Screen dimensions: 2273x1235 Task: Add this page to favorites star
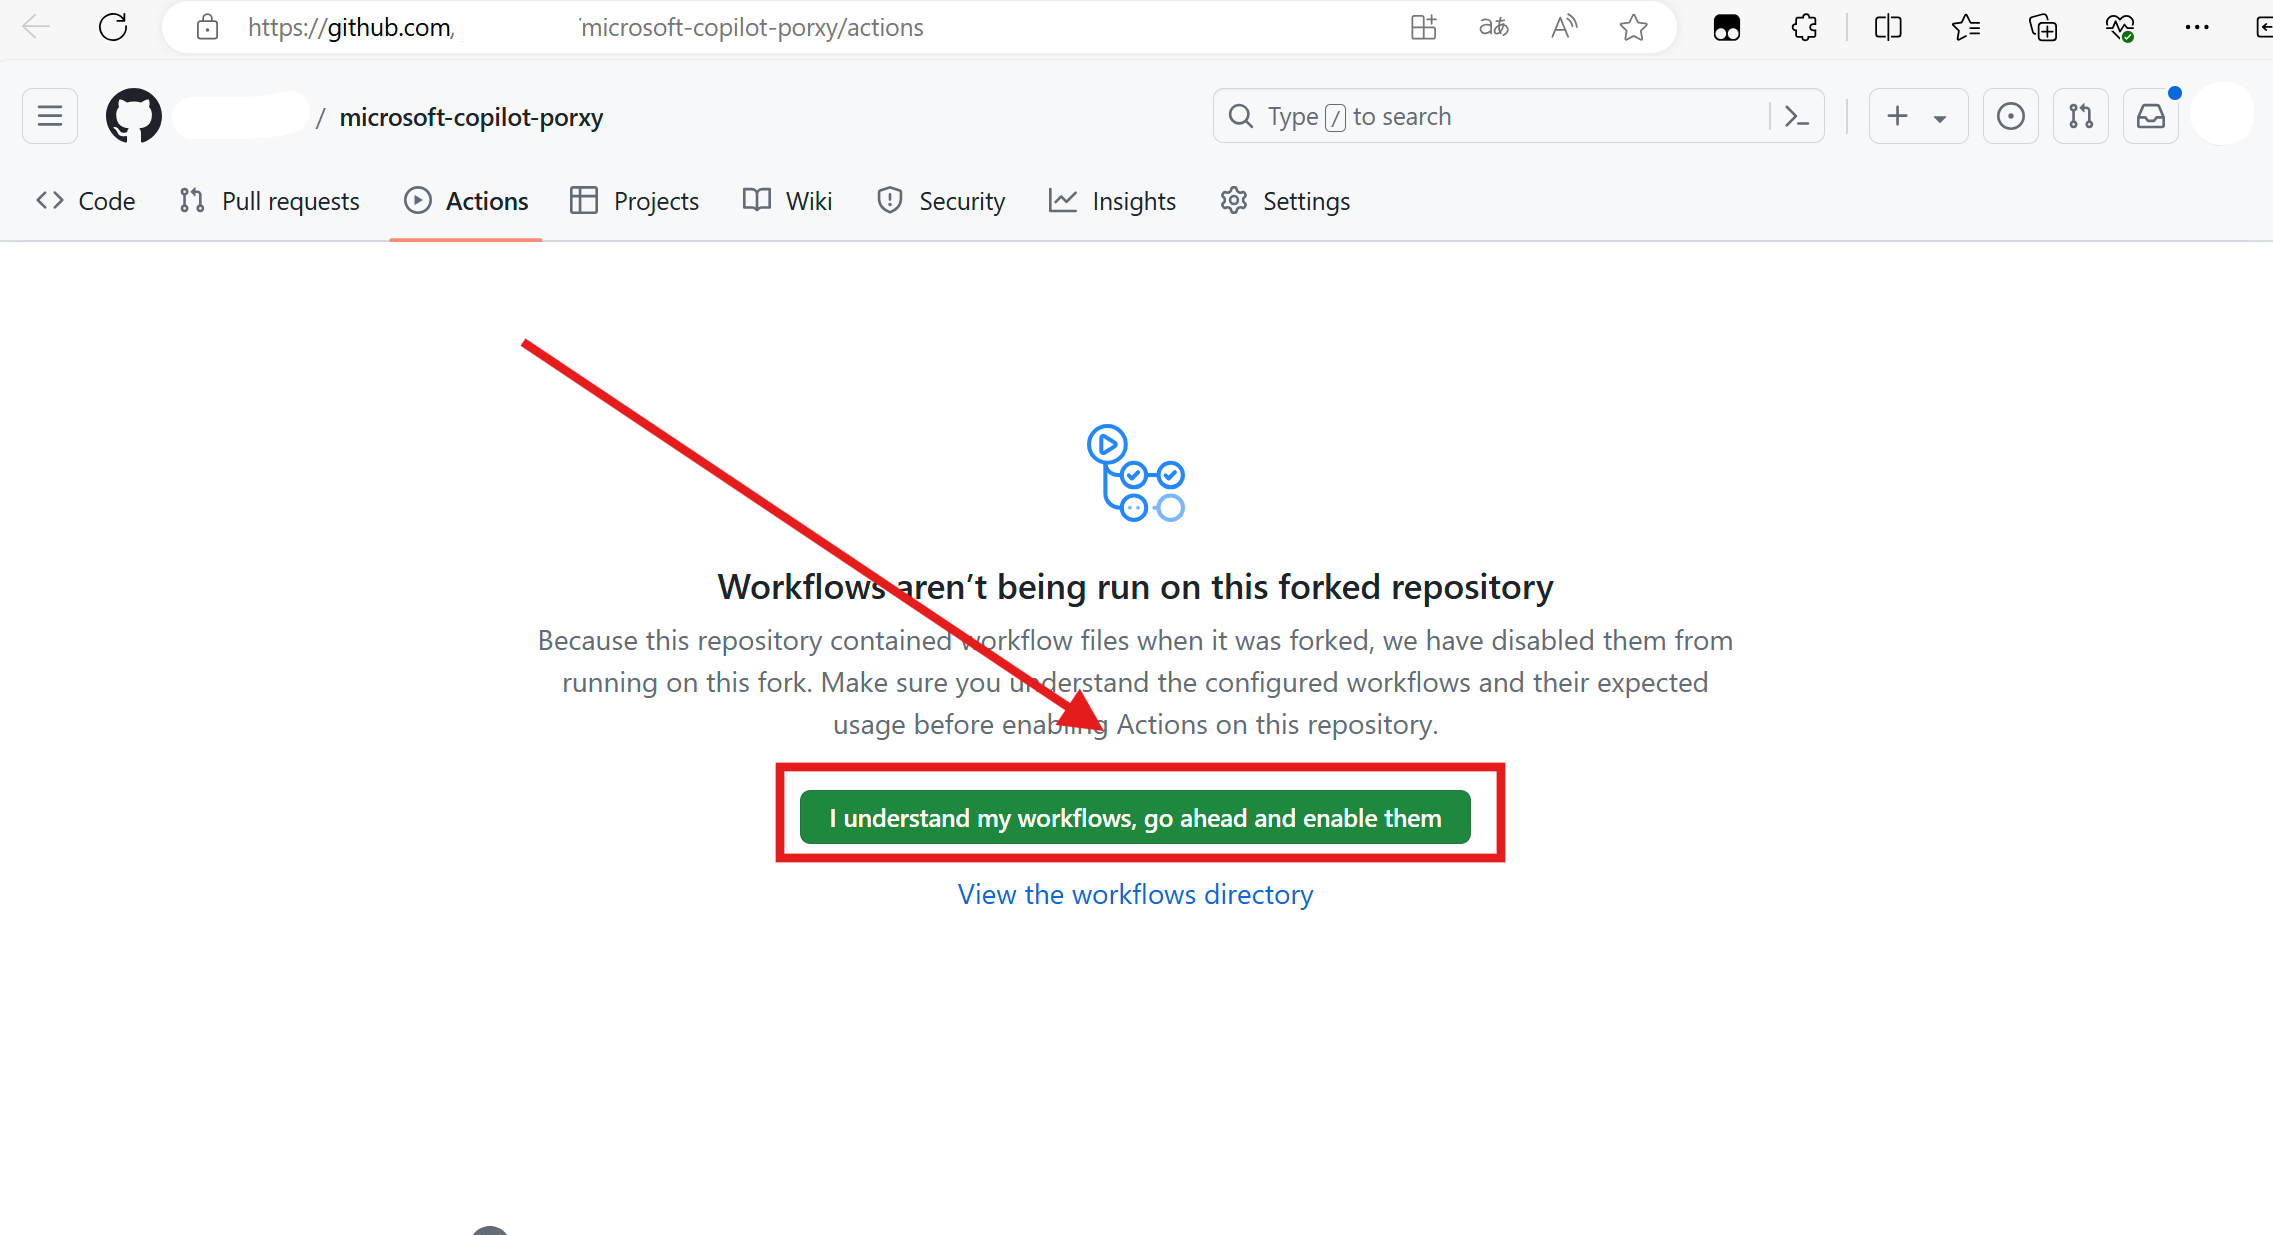coord(1633,27)
